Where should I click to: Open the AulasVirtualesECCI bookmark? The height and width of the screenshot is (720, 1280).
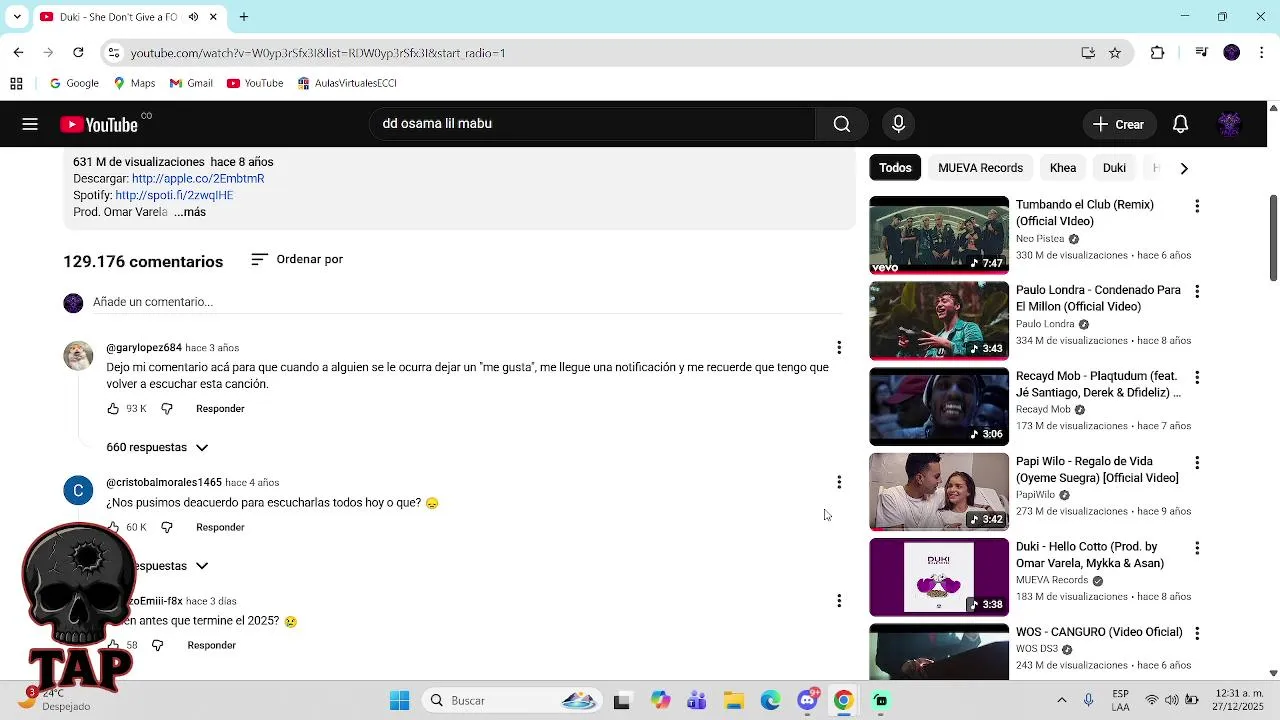347,83
